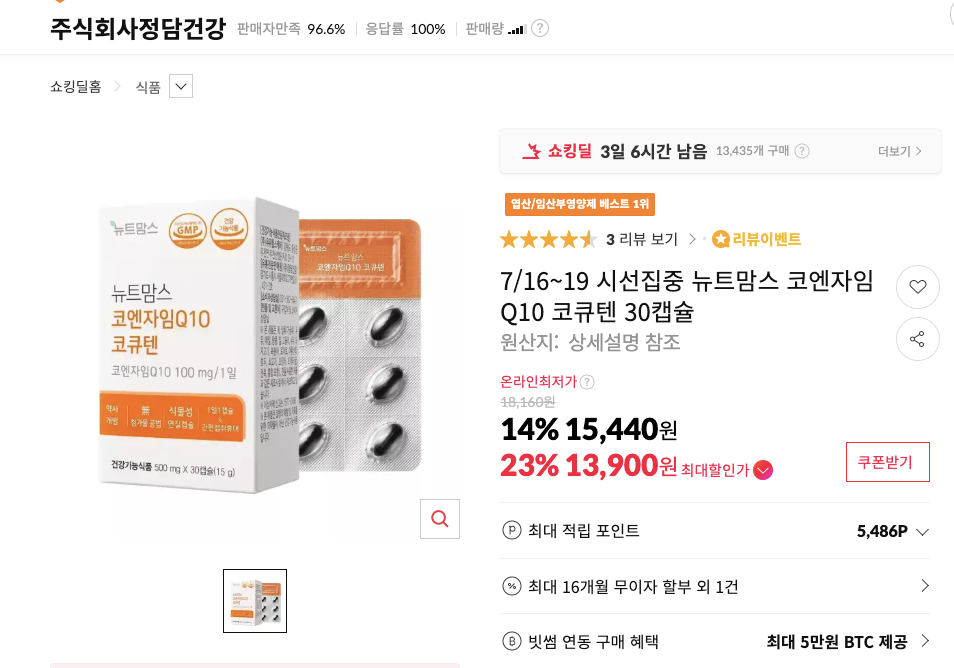The height and width of the screenshot is (668, 954).
Task: Select the product thumbnail below main image
Action: (x=255, y=601)
